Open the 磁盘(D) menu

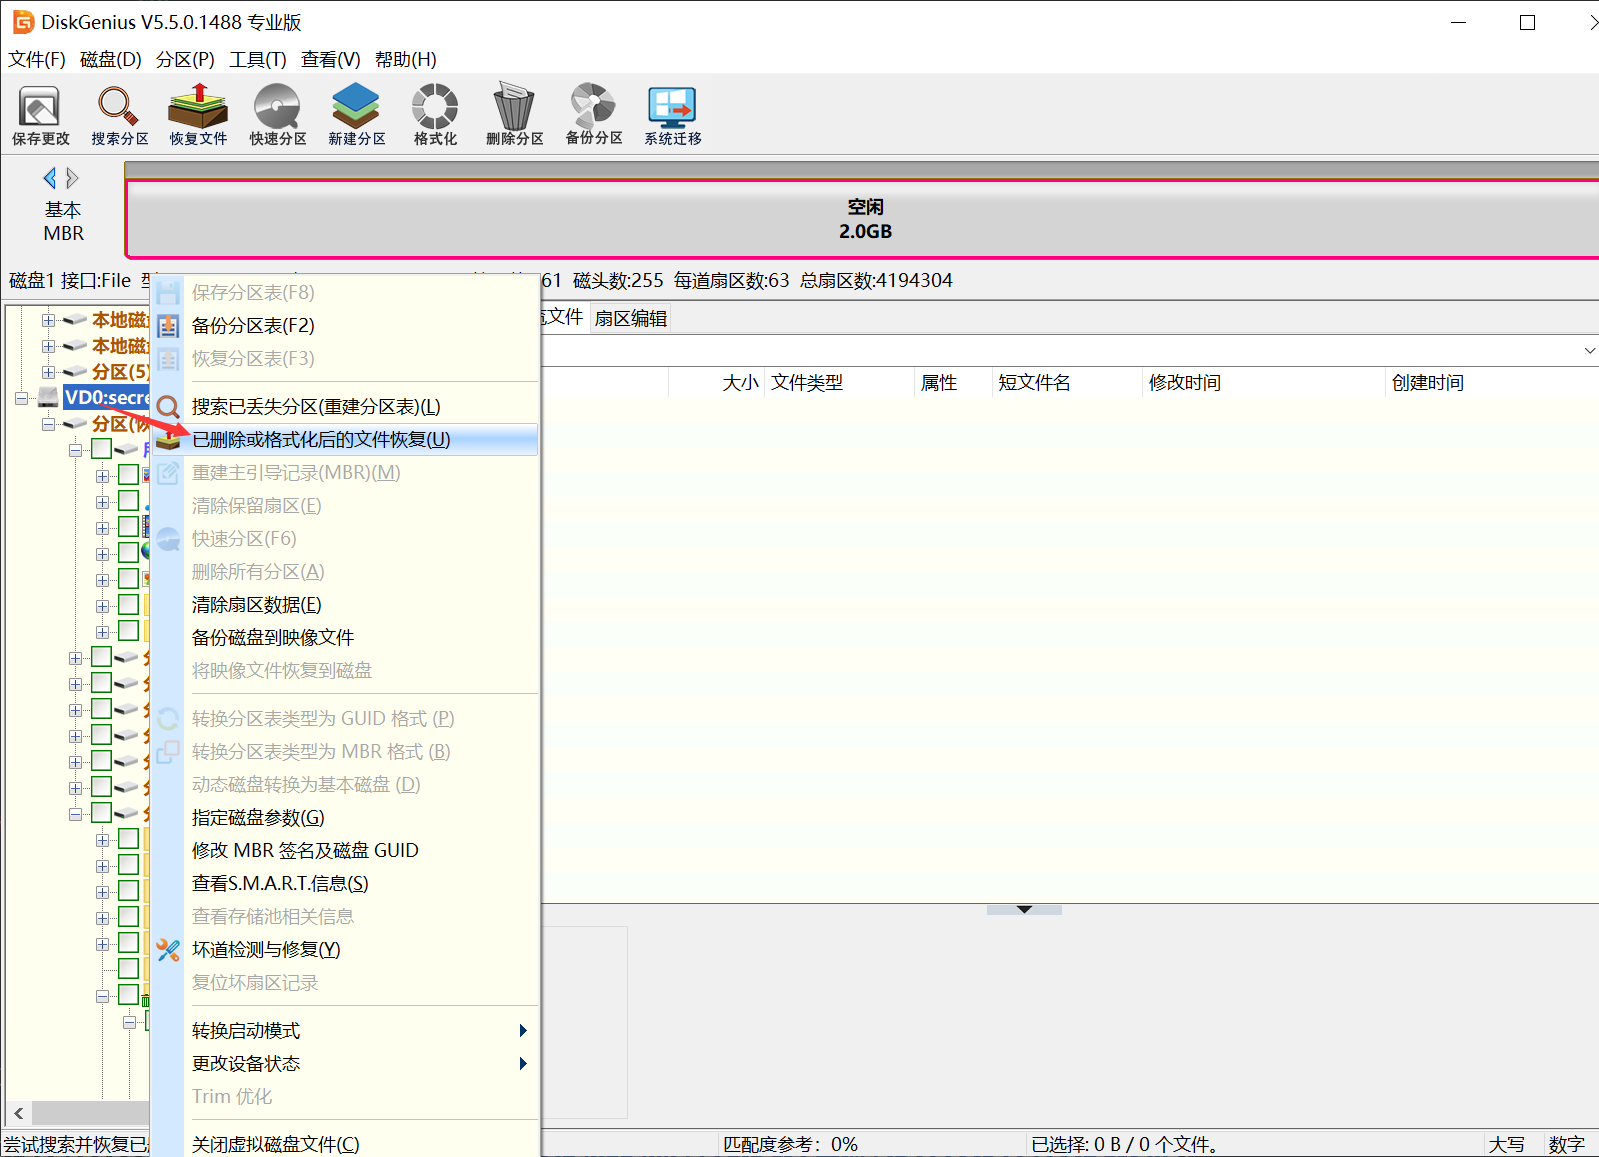pyautogui.click(x=110, y=59)
